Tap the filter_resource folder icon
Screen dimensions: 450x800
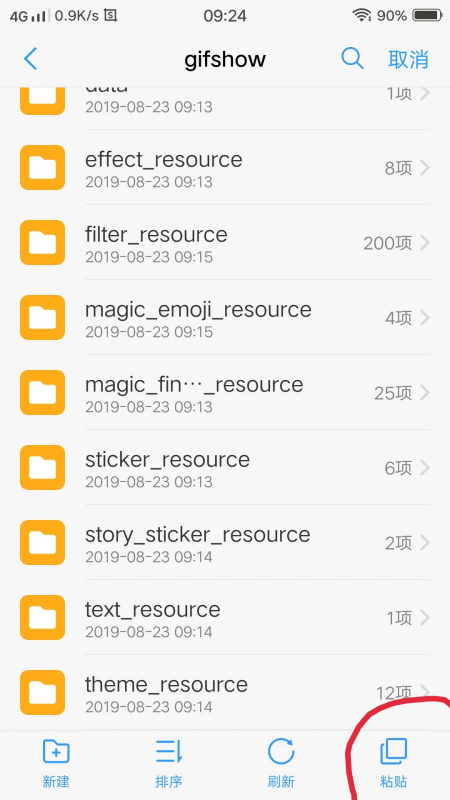pos(42,242)
